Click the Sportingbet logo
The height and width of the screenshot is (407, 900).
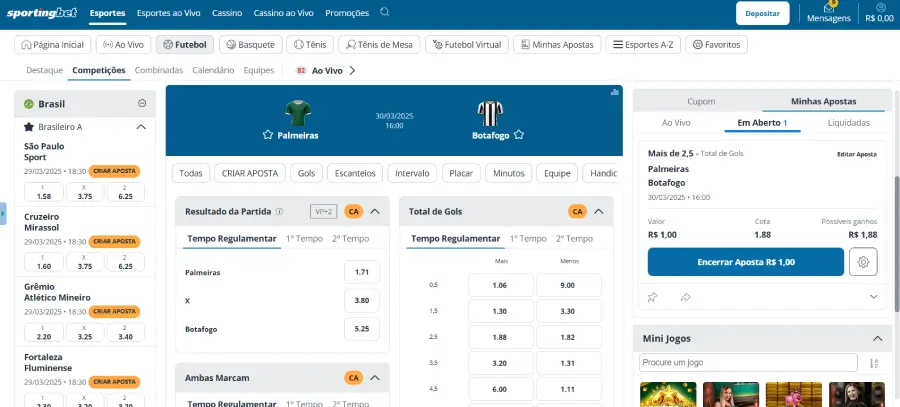pos(42,13)
